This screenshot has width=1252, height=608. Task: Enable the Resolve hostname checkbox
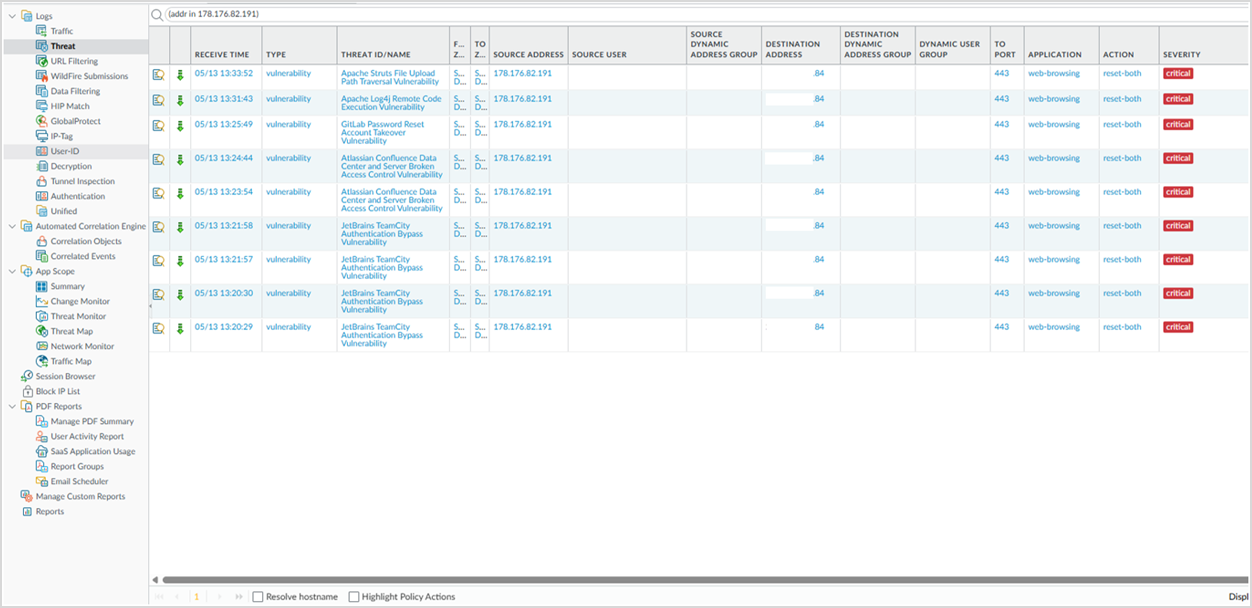click(x=258, y=597)
